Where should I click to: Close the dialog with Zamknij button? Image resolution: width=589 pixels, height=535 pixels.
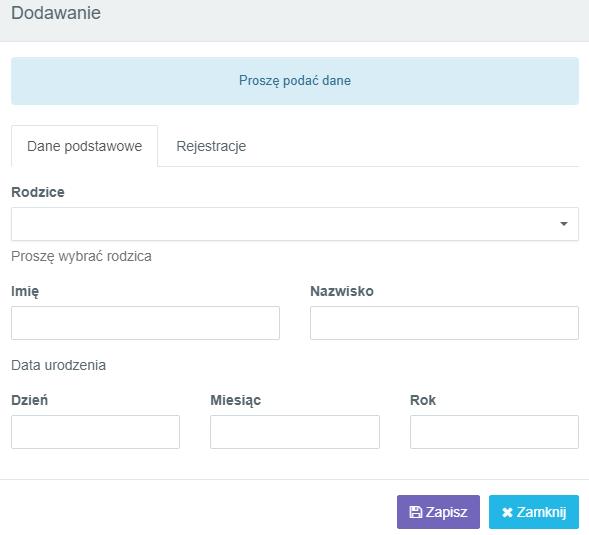tap(534, 512)
